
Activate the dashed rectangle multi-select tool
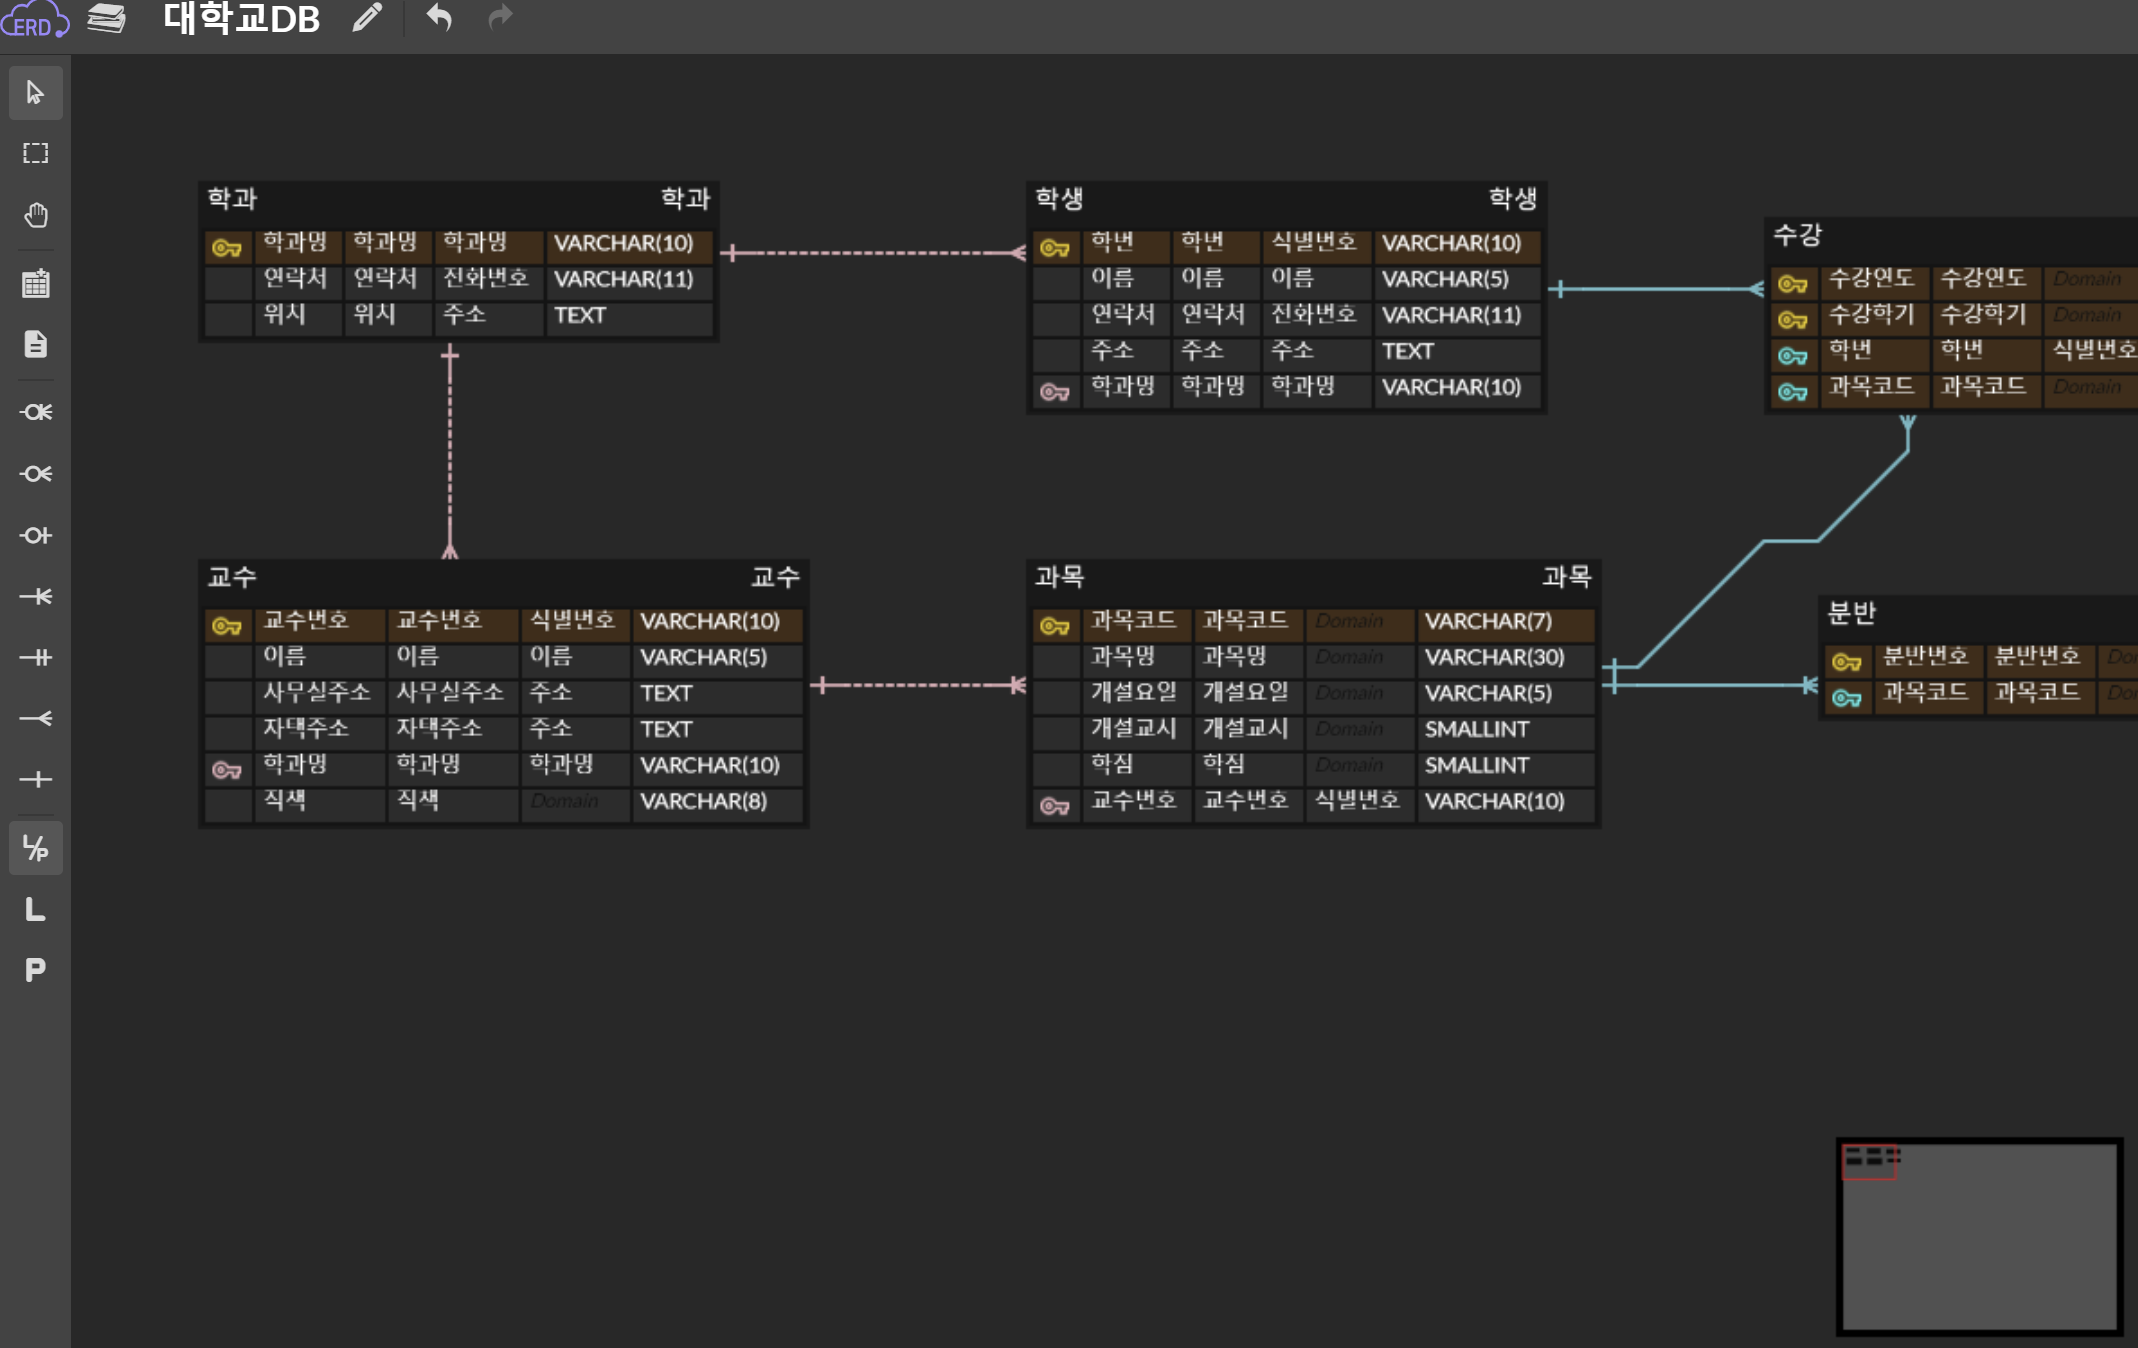(x=36, y=153)
